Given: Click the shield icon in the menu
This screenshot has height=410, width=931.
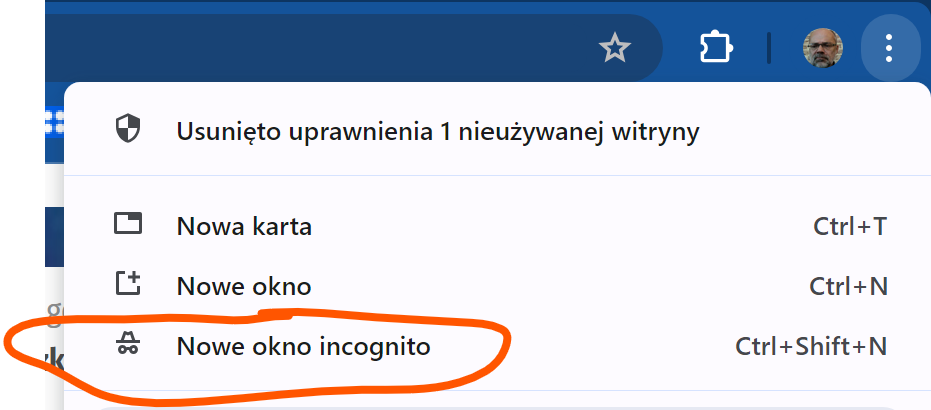Looking at the screenshot, I should click(128, 129).
